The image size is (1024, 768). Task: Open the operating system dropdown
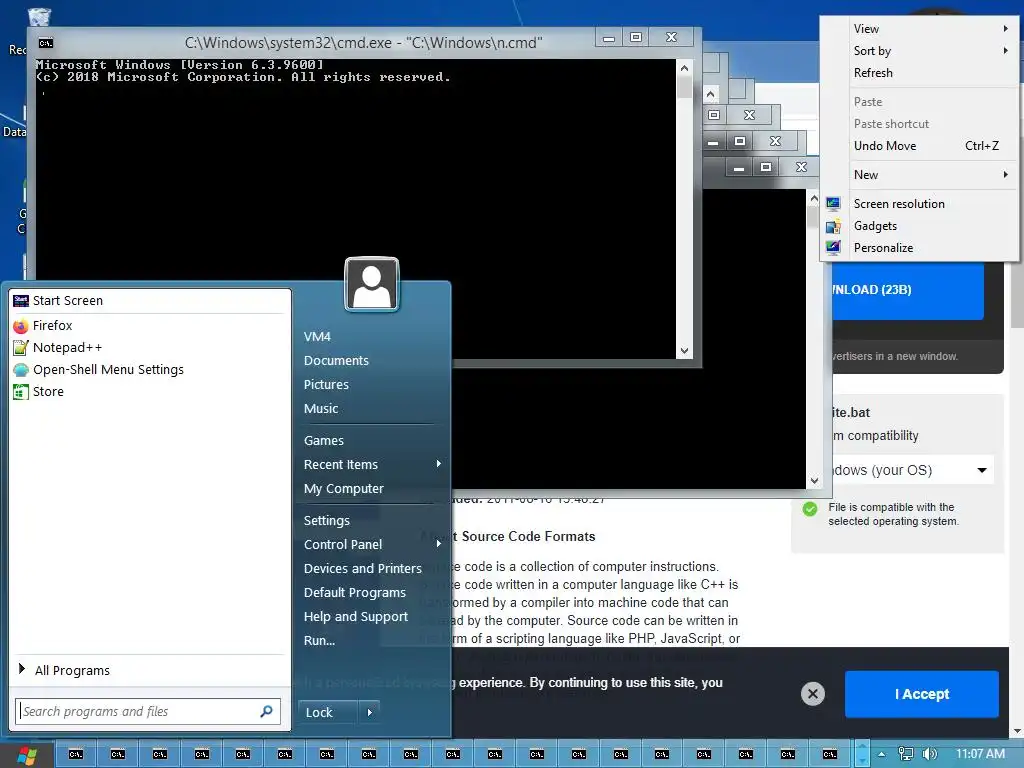(912, 470)
